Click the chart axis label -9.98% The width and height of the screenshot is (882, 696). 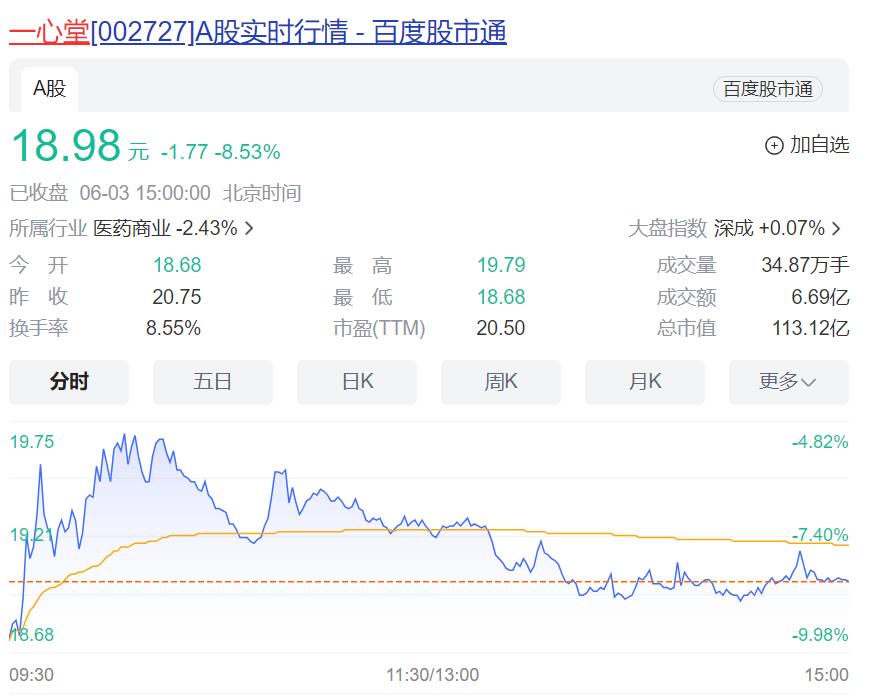click(820, 635)
